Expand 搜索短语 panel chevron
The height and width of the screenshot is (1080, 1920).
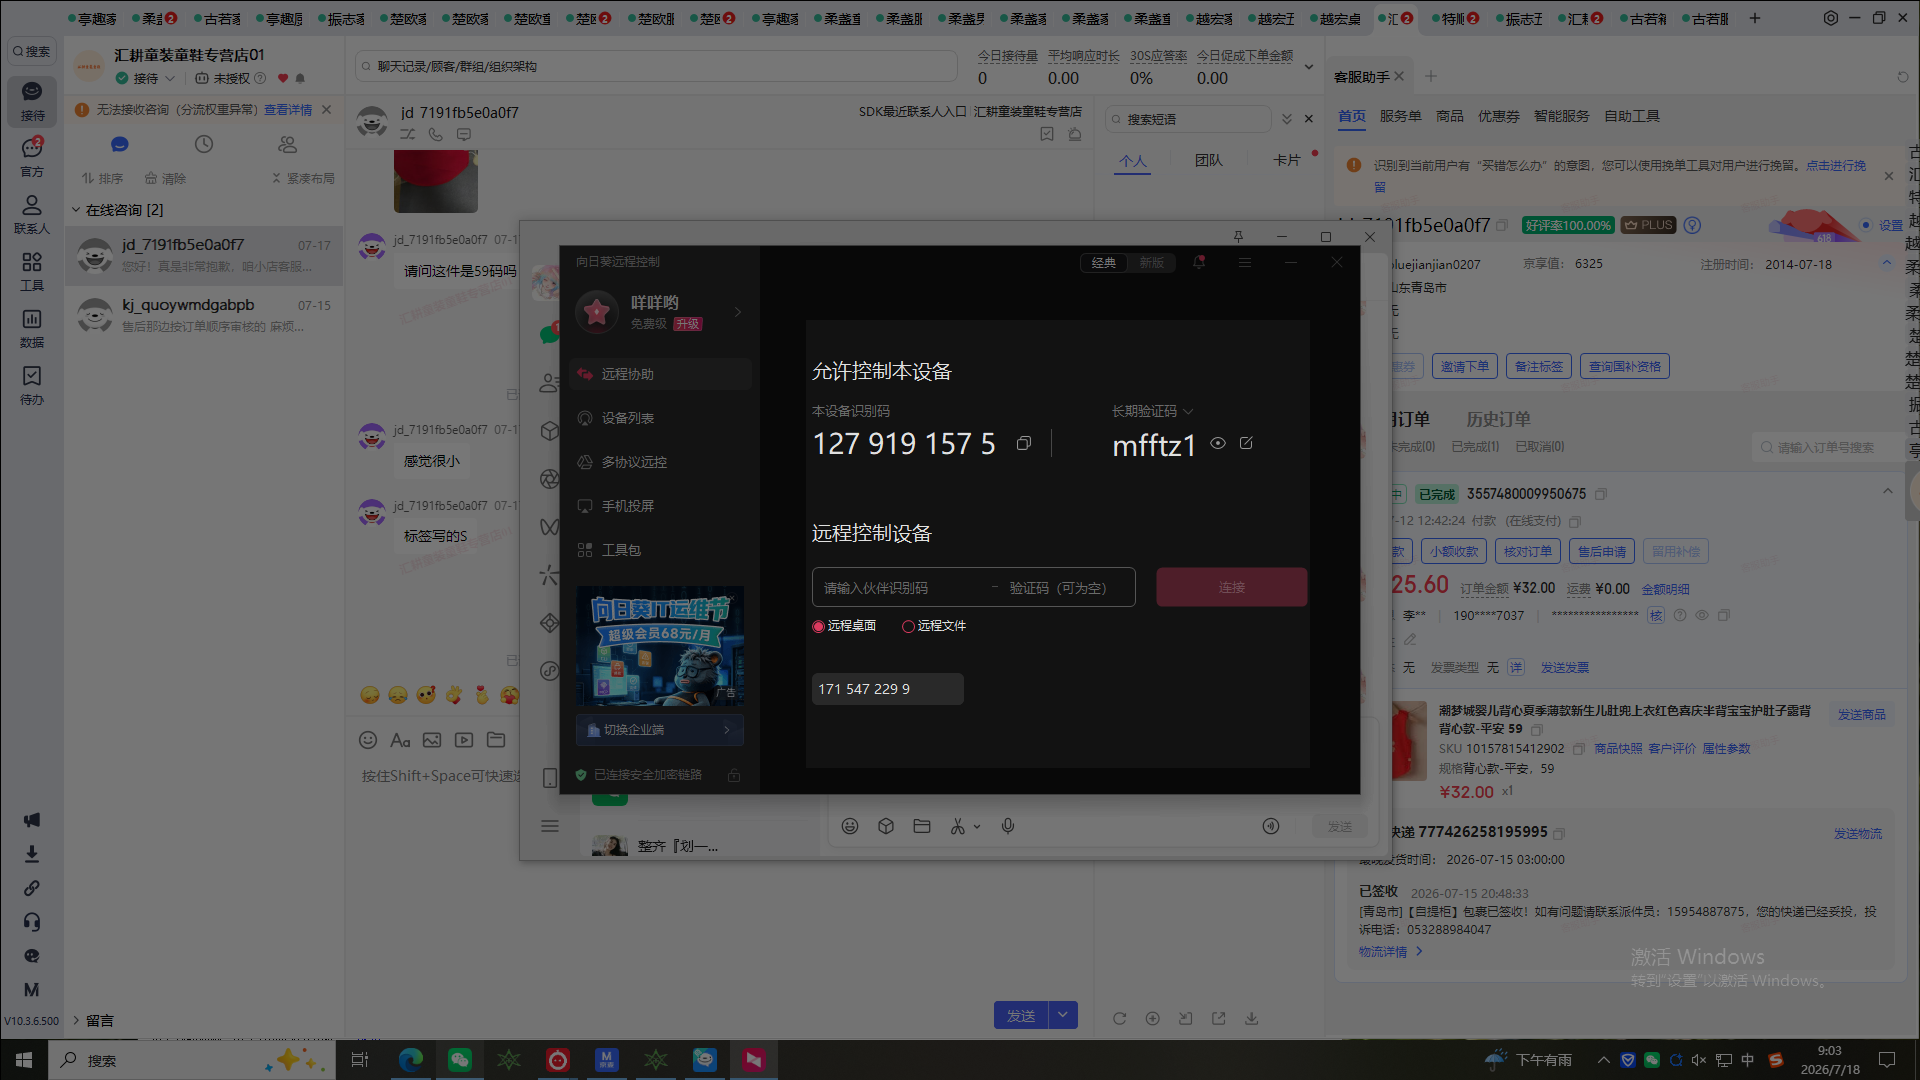tap(1287, 119)
